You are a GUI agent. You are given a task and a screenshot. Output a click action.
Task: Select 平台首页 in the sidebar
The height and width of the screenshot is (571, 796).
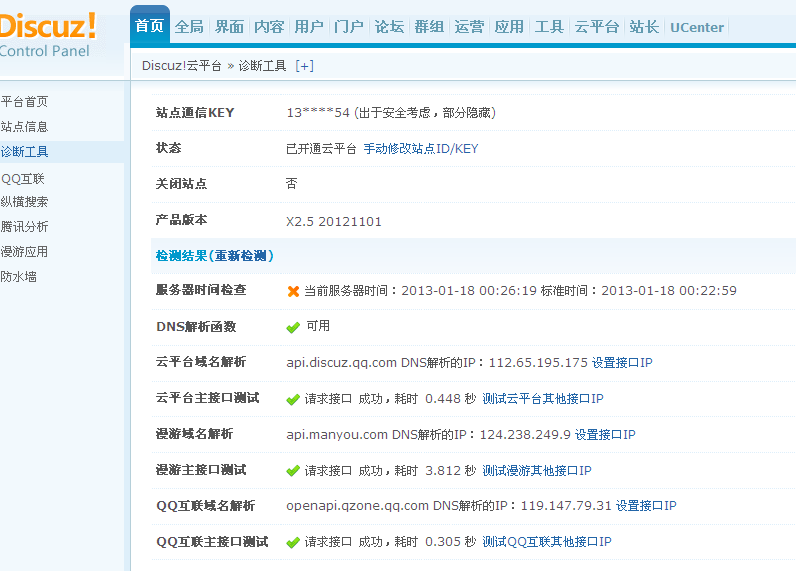tap(24, 102)
